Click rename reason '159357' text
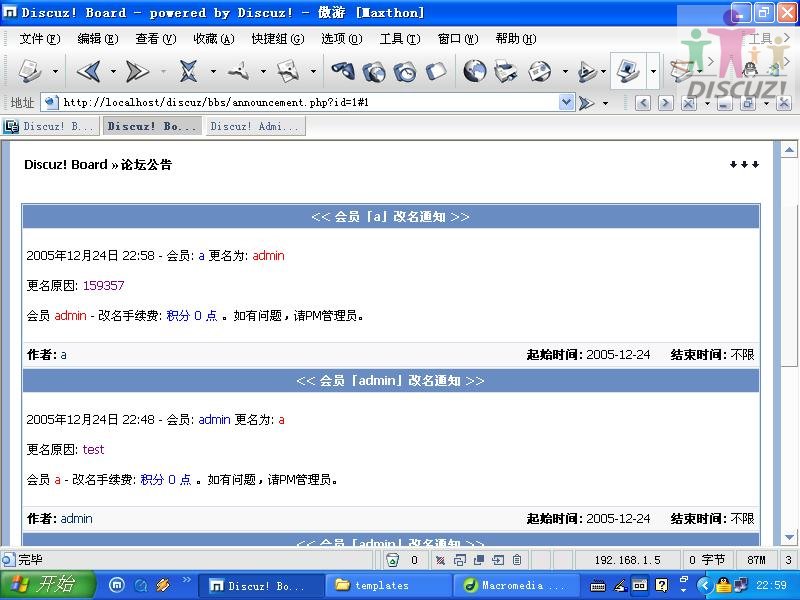The width and height of the screenshot is (800, 600). pos(104,286)
